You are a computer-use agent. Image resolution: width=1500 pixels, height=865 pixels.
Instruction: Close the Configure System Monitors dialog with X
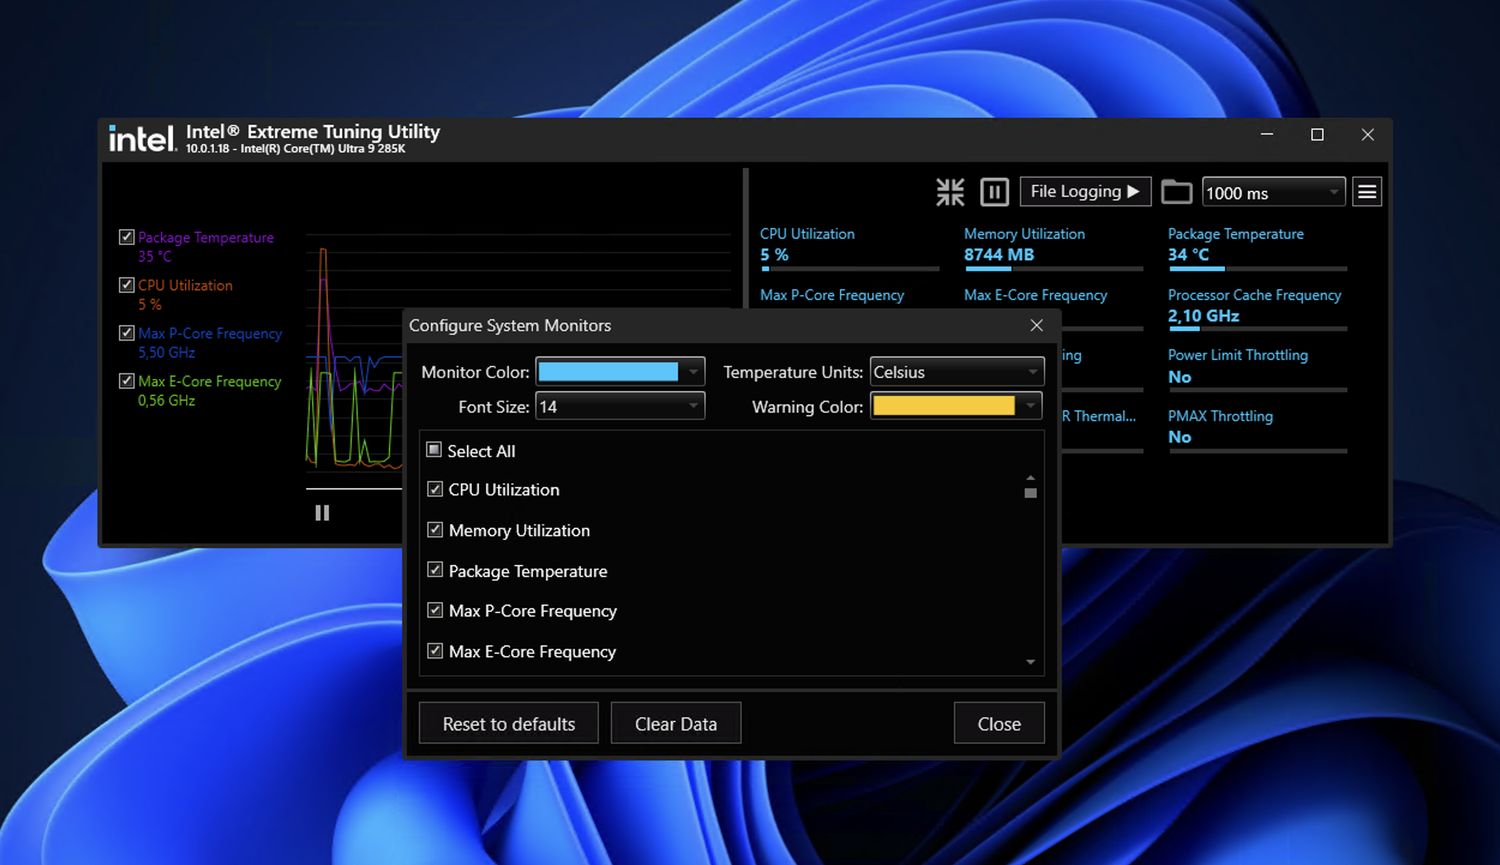pos(1037,325)
